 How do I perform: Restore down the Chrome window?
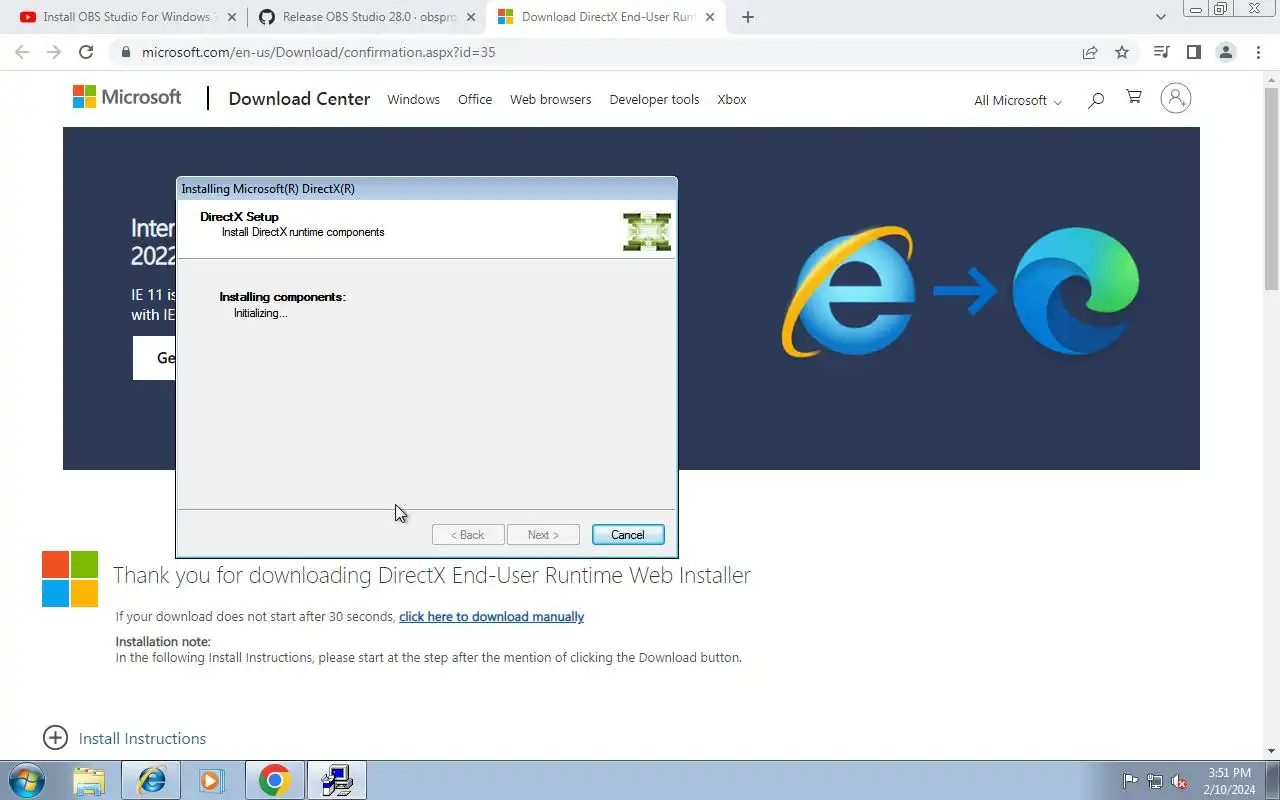(x=1221, y=9)
